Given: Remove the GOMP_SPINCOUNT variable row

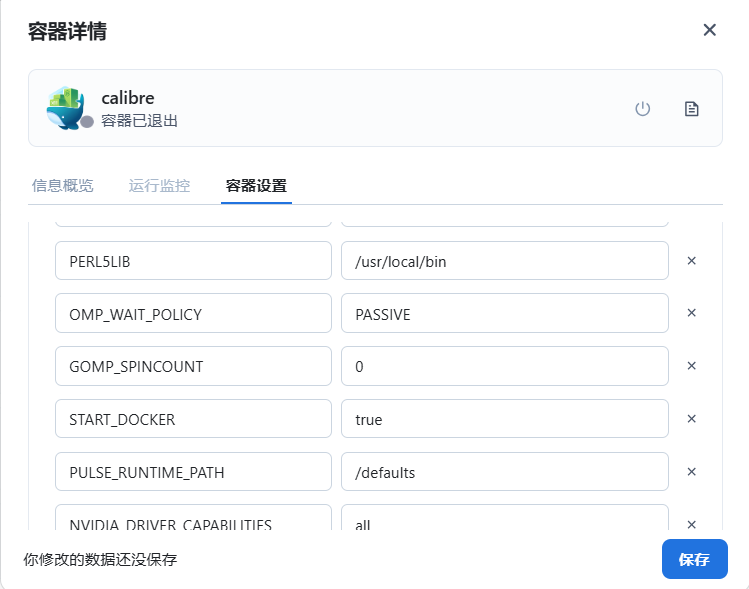Looking at the screenshot, I should tap(691, 366).
